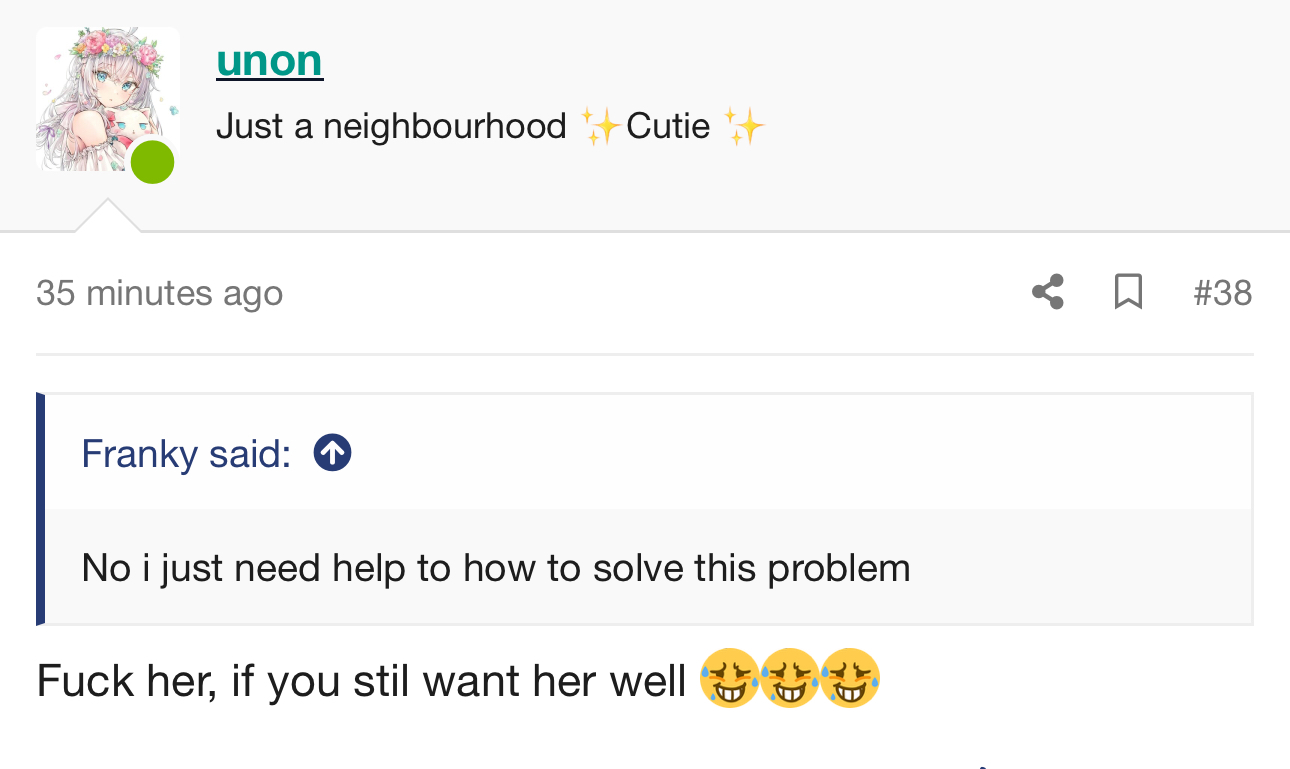The width and height of the screenshot is (1290, 769).
Task: Click the last laughing-tears emoji in the reply
Action: (x=850, y=679)
